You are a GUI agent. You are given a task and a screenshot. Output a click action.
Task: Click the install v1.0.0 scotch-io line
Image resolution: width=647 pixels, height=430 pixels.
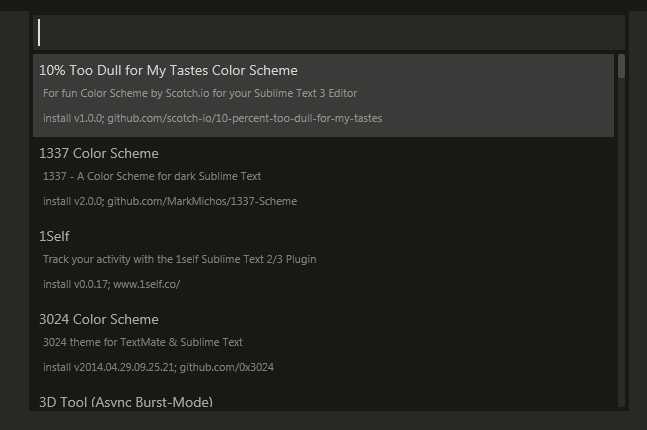pyautogui.click(x=213, y=118)
